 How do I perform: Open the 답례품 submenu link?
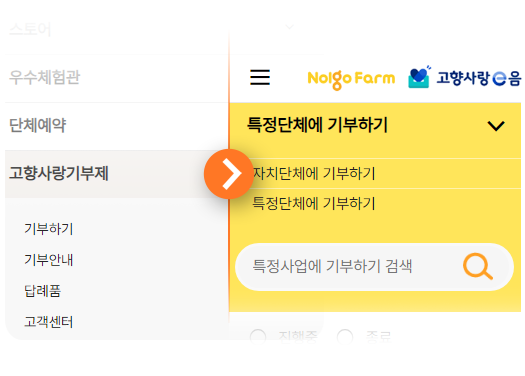click(x=43, y=291)
